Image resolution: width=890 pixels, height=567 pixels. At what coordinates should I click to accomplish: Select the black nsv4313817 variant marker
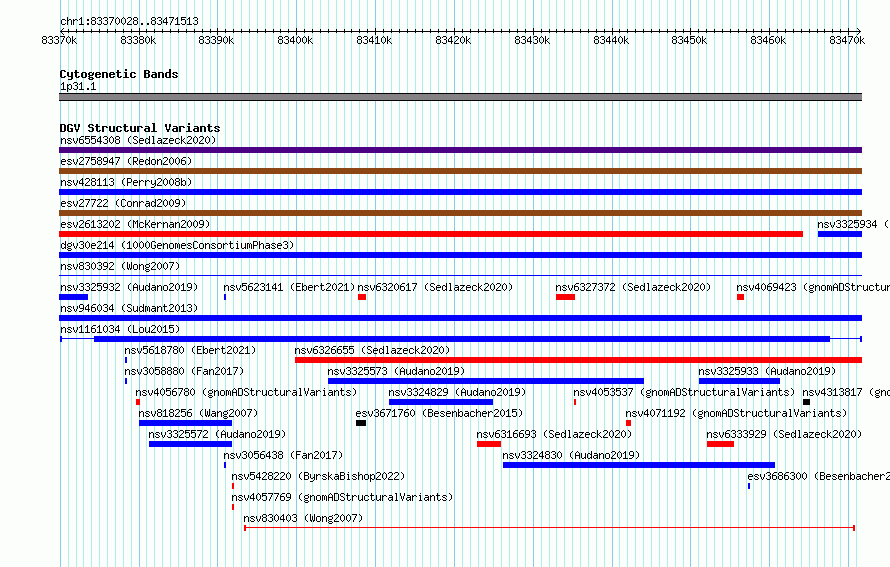[x=807, y=402]
